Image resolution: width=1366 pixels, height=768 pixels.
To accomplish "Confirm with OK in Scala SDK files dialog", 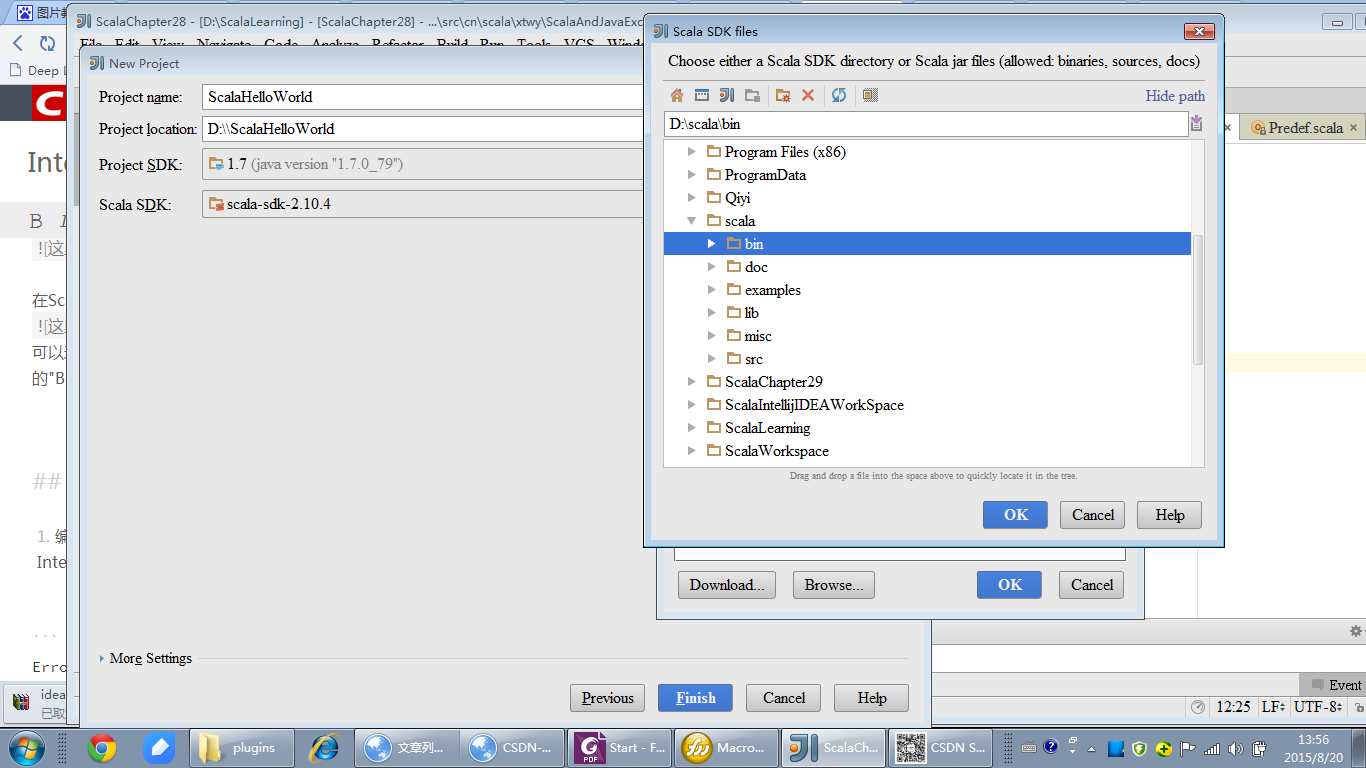I will pyautogui.click(x=1015, y=515).
